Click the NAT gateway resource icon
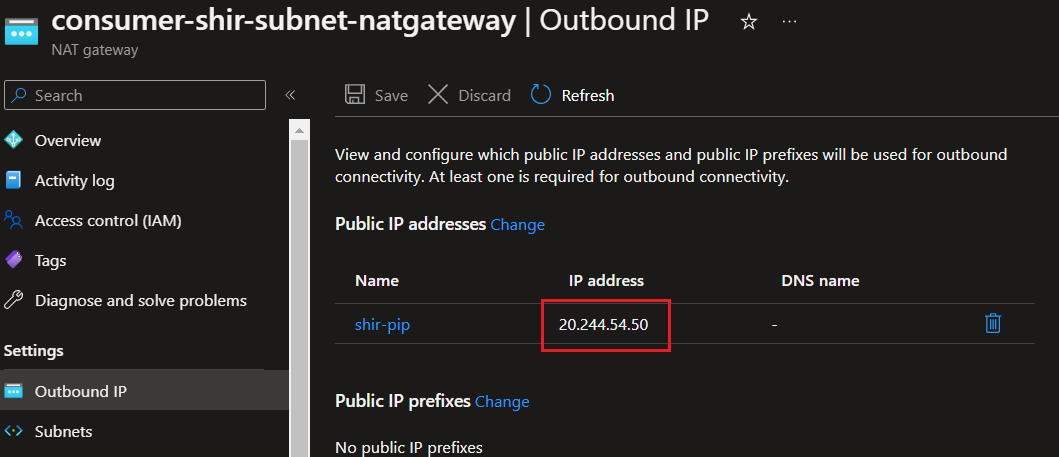1059x457 pixels. point(21,31)
